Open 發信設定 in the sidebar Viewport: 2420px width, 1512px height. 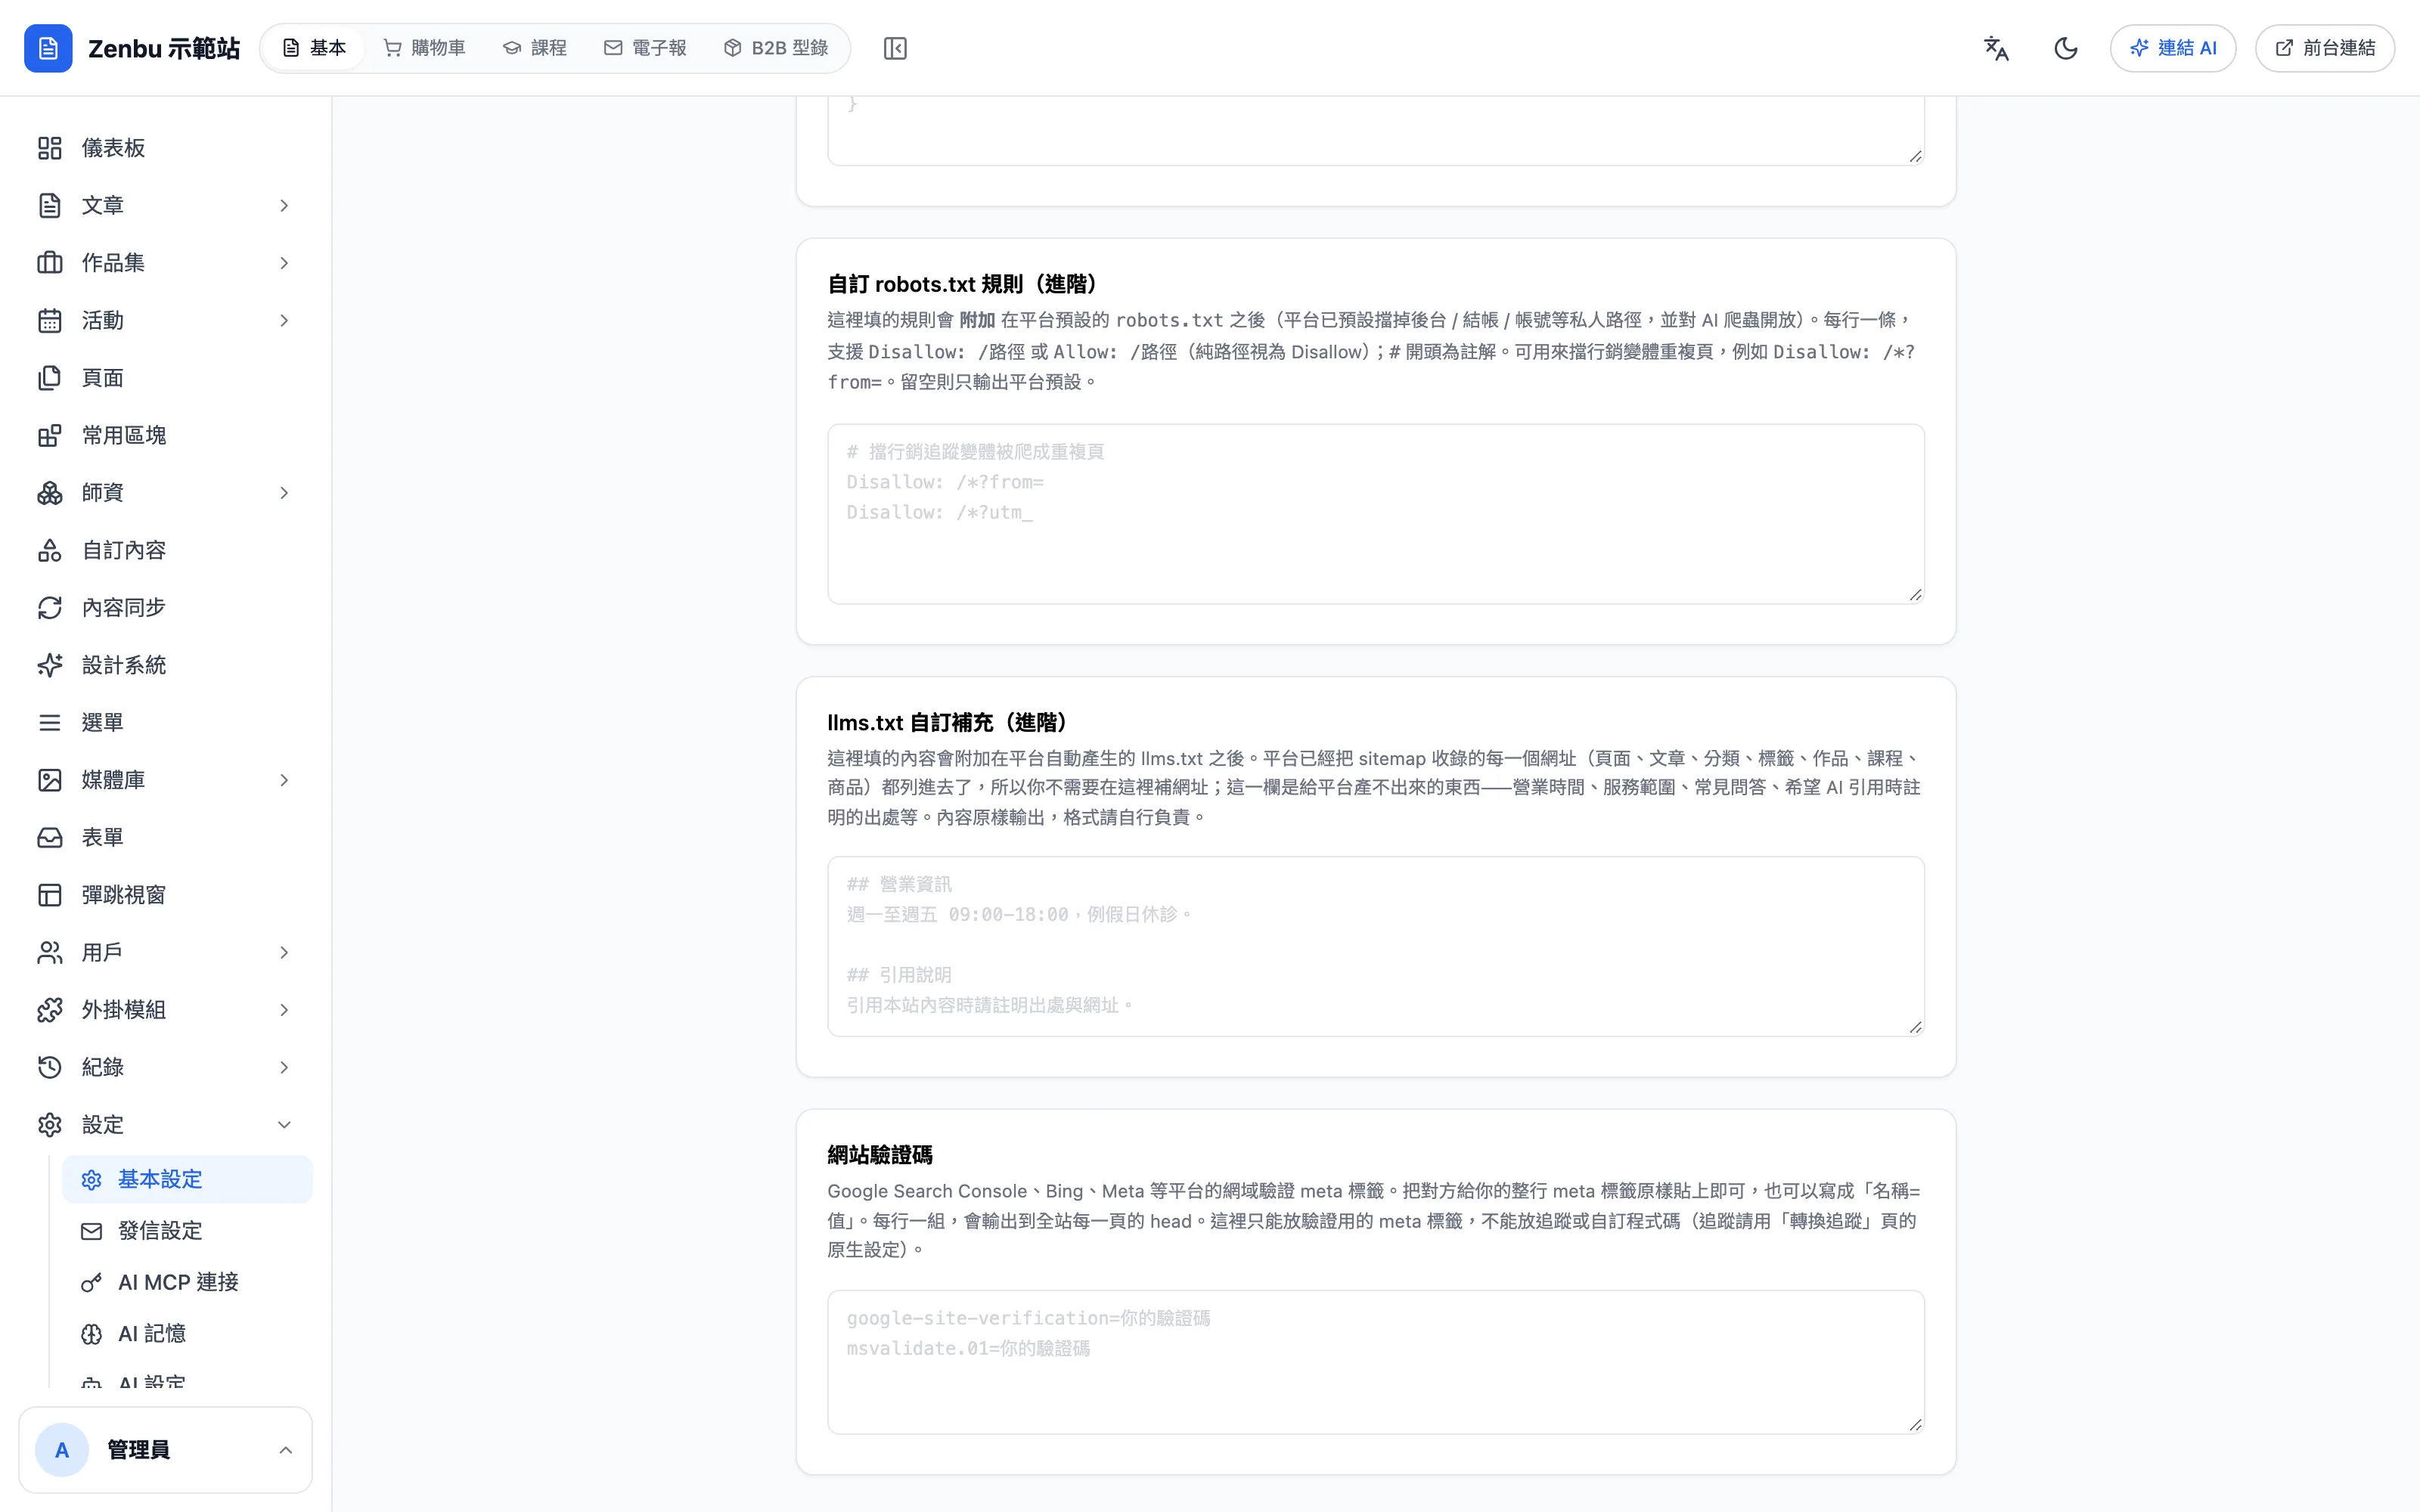(187, 1231)
